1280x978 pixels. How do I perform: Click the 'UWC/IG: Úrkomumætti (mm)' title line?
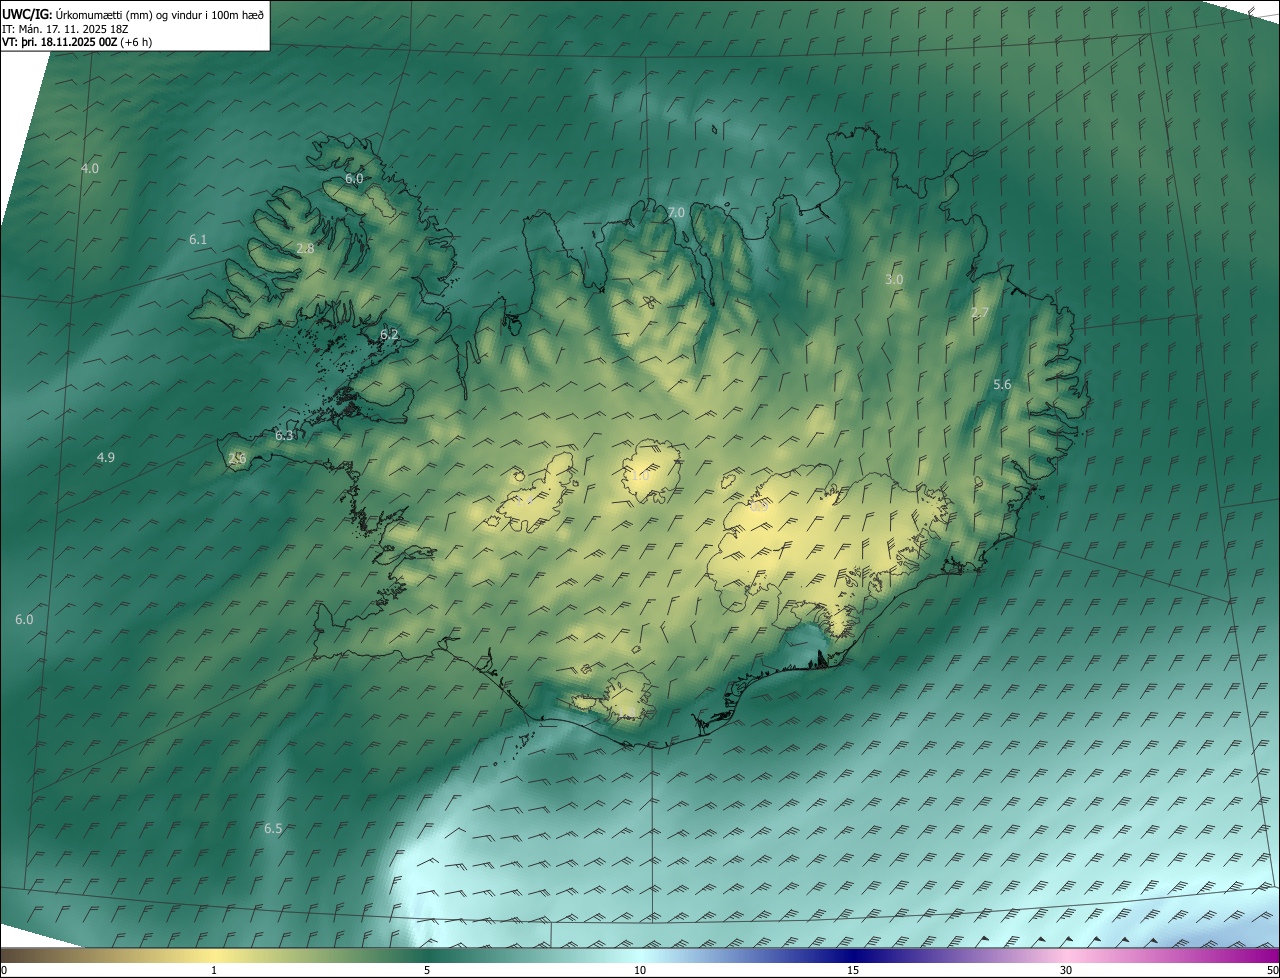tap(133, 14)
